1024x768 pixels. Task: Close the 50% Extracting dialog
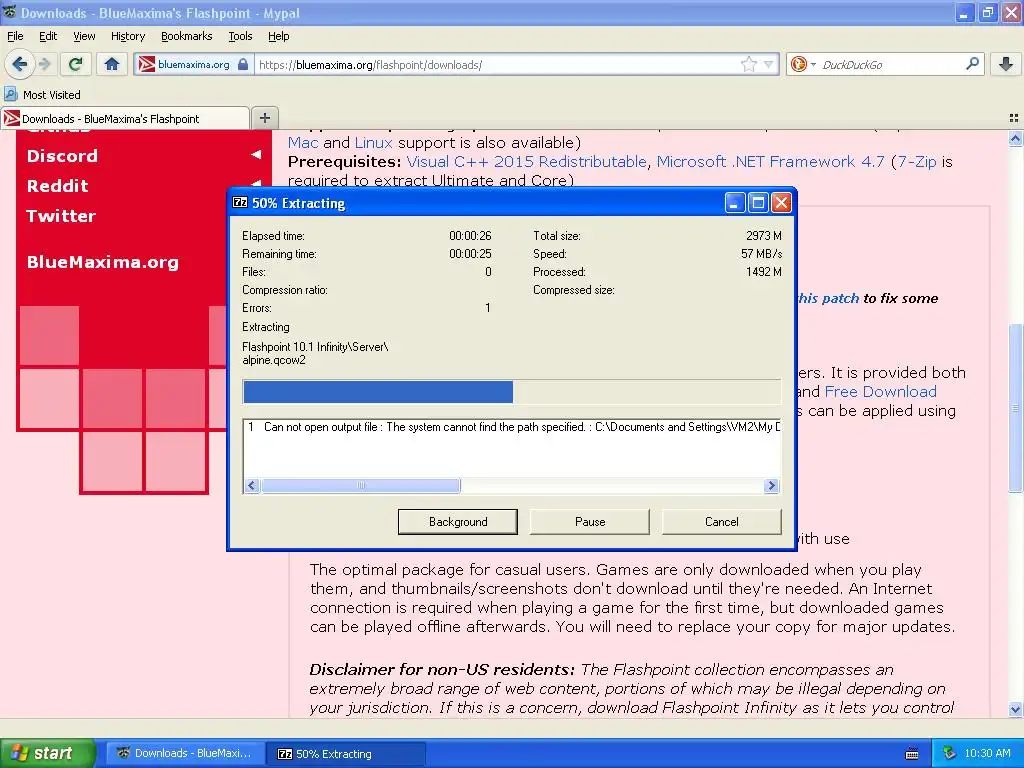781,203
